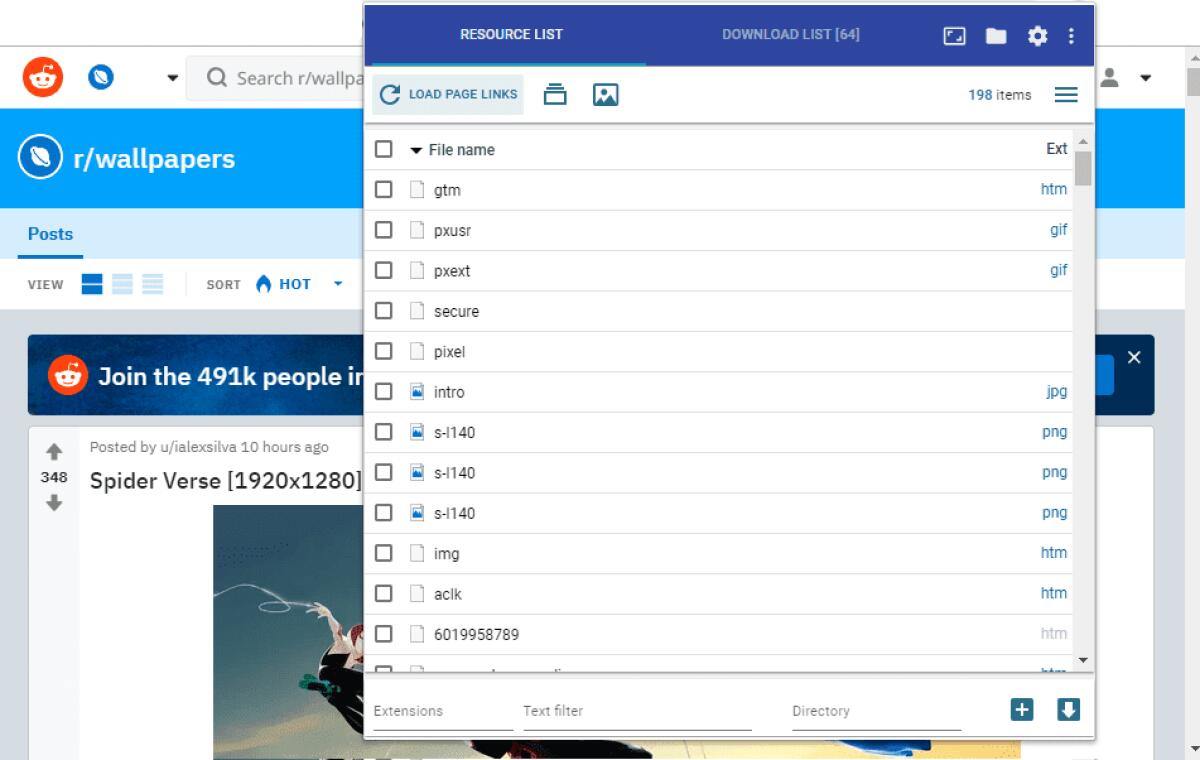Open the extension settings gear

1037,35
